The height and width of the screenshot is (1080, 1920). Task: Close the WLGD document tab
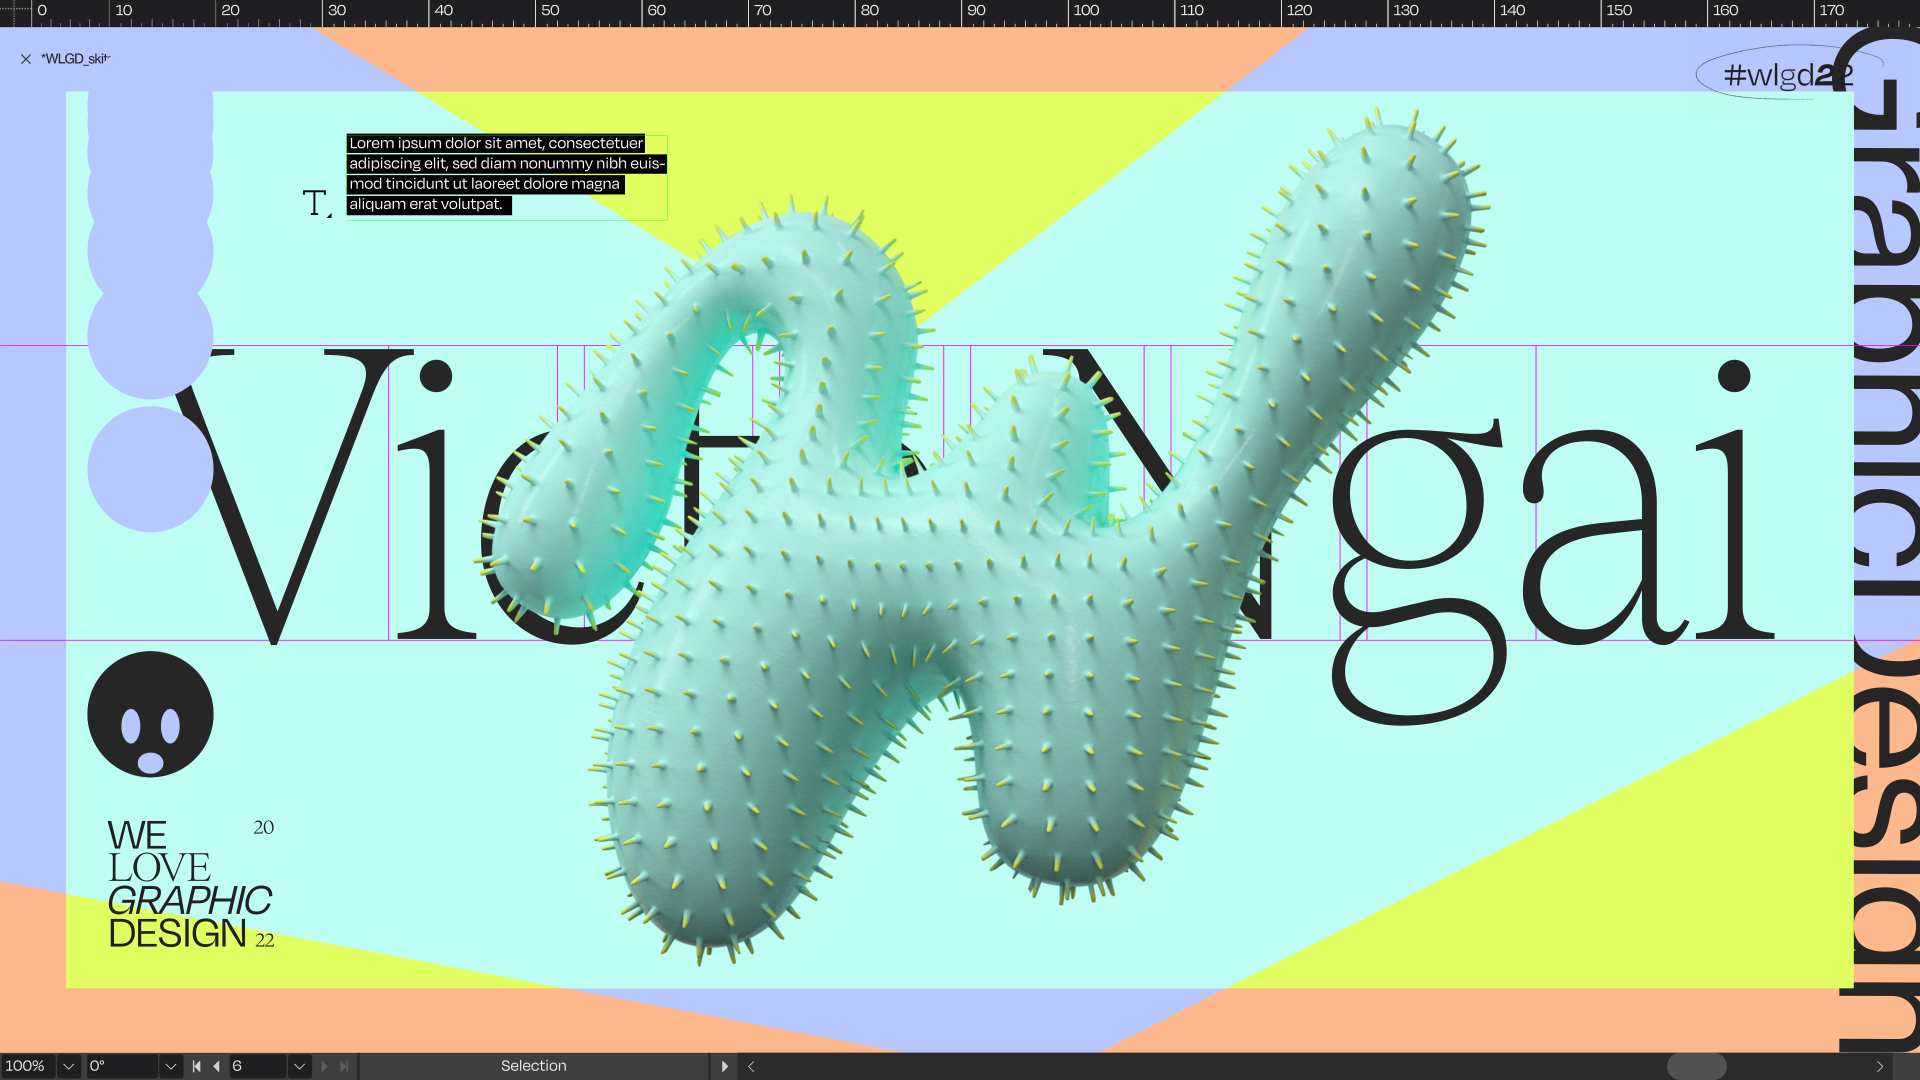pos(26,59)
